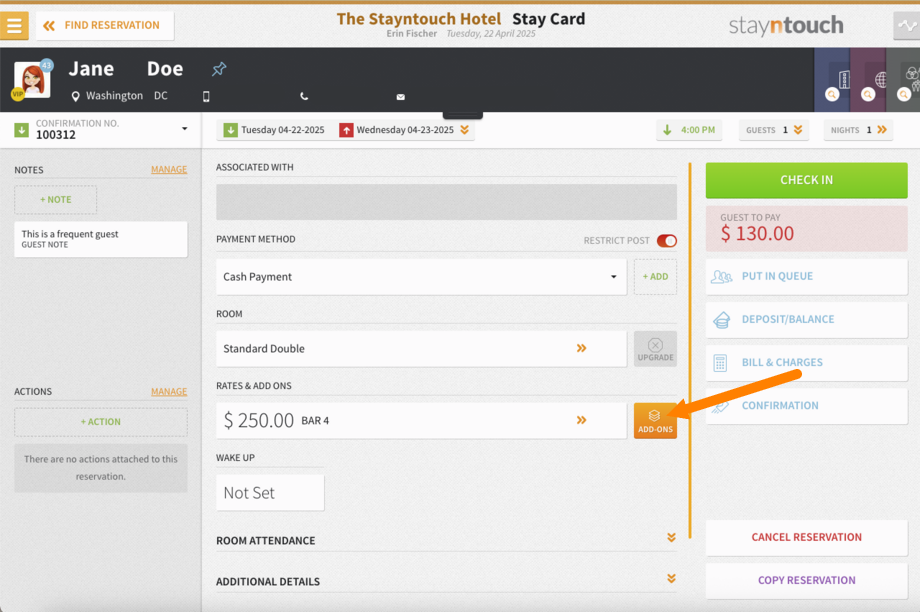Click the green down arrow beside 4:00 PM
920x612 pixels.
click(667, 130)
